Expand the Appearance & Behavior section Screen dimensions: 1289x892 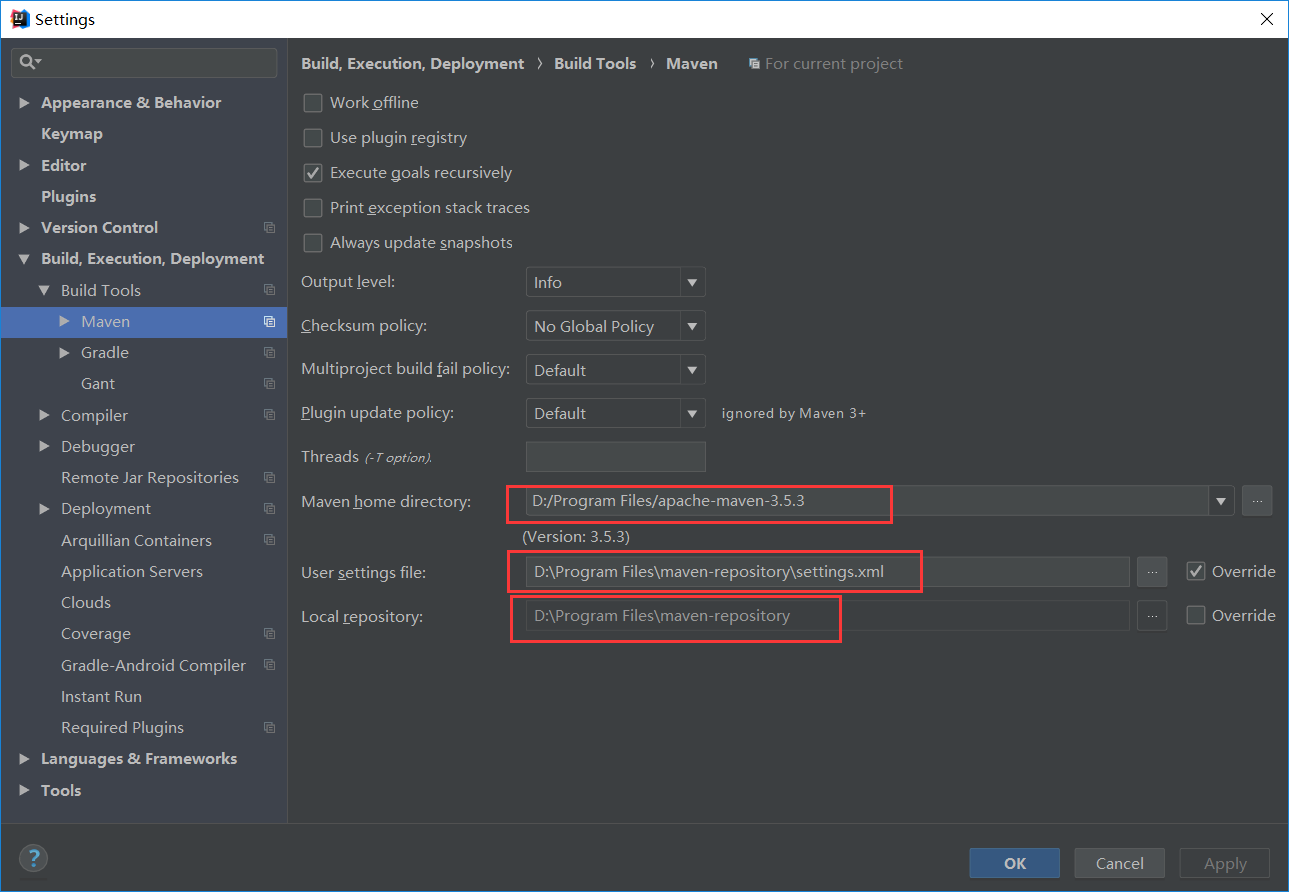(x=24, y=101)
